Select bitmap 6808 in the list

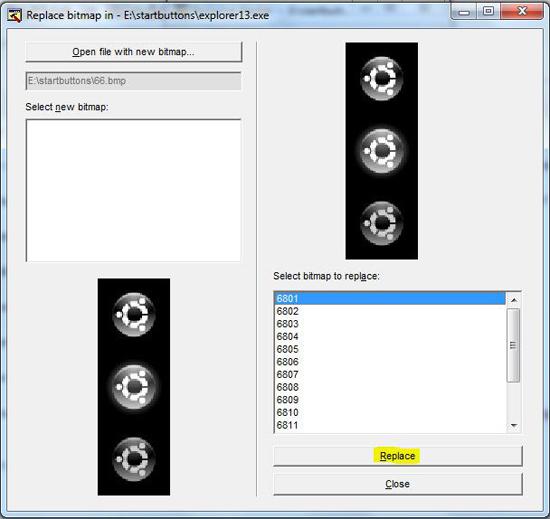(x=389, y=387)
